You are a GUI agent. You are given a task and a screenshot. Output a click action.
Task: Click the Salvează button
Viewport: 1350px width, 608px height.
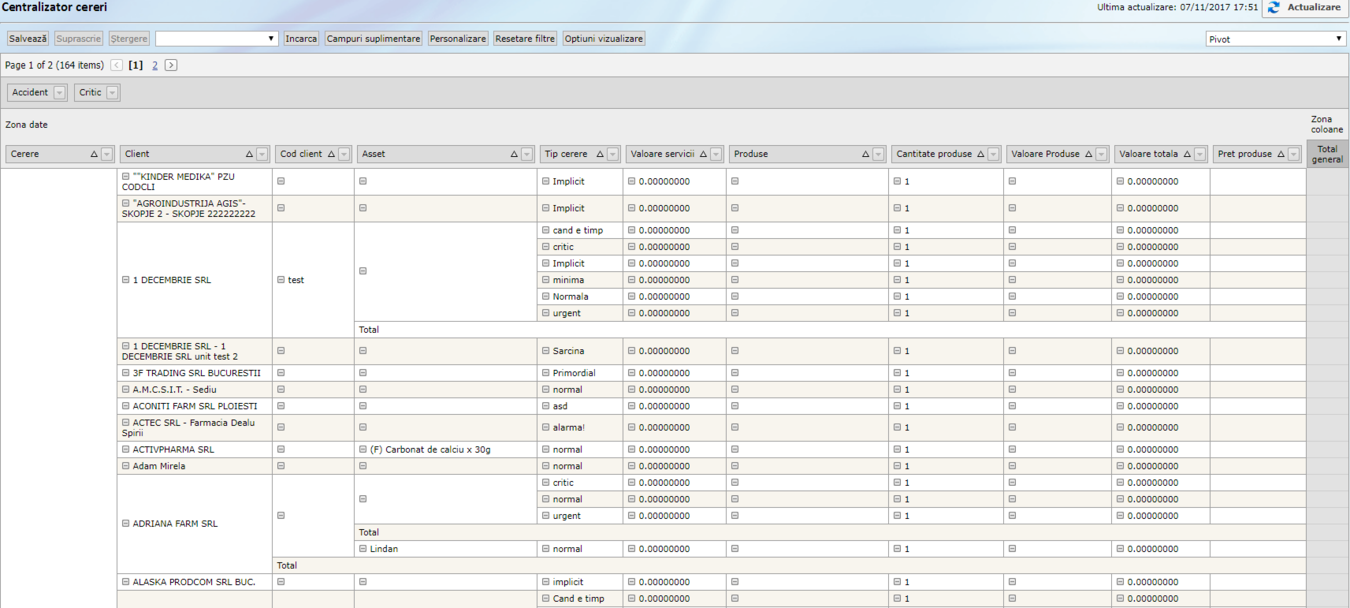[28, 39]
